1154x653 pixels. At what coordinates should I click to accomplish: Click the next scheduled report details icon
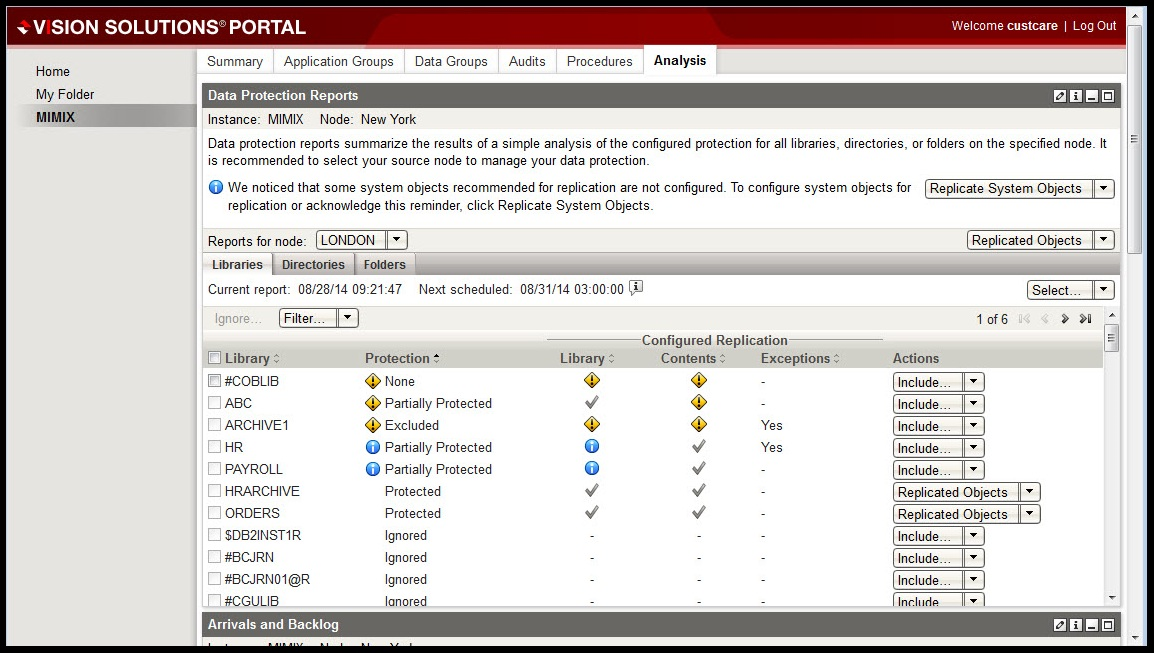636,289
